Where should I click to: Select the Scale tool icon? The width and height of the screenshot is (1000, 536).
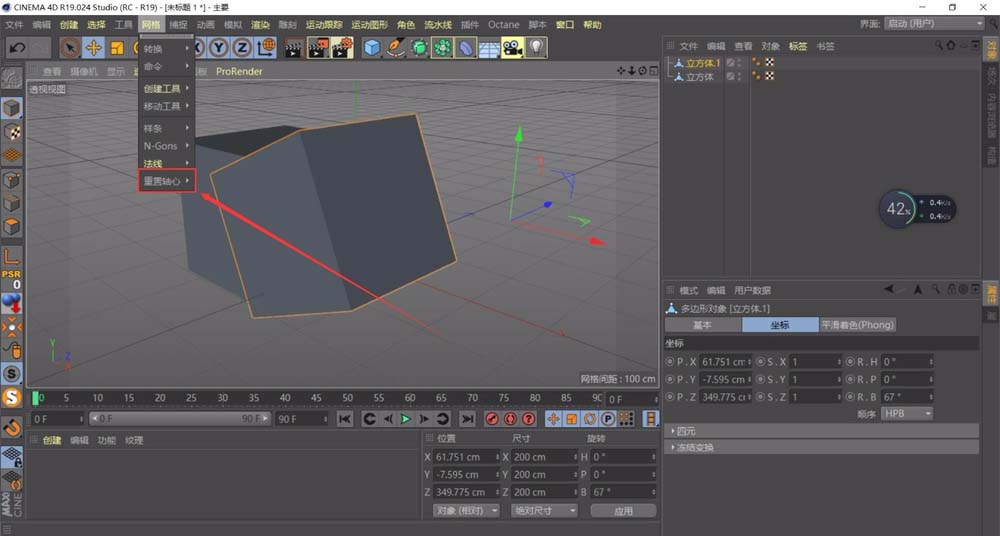point(117,48)
